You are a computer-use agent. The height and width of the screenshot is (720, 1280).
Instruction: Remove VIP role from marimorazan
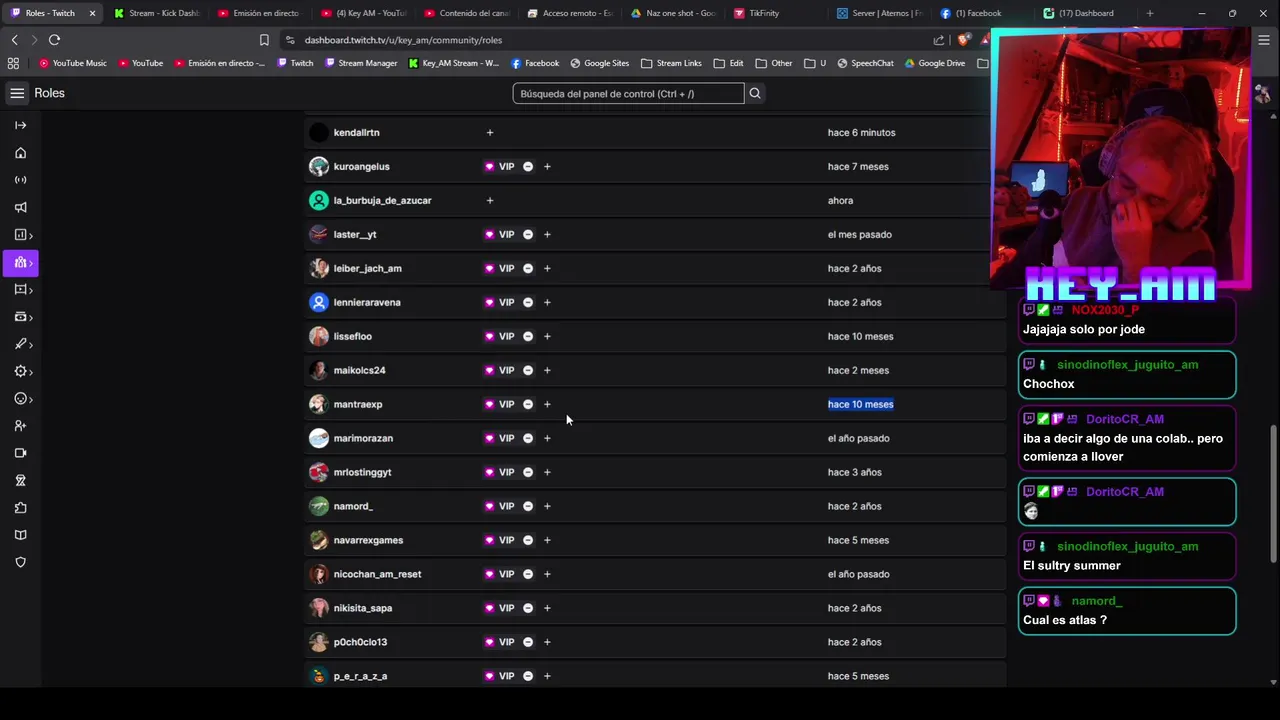(x=528, y=438)
